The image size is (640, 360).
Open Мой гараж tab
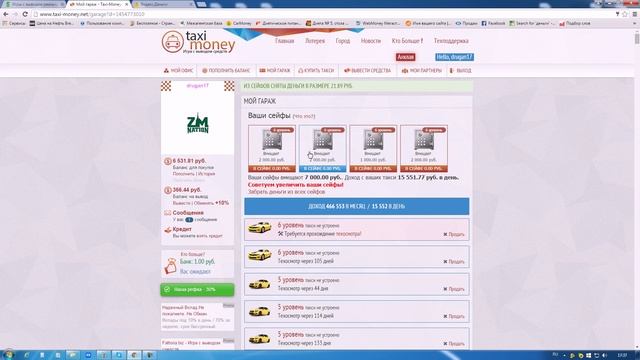[x=275, y=71]
